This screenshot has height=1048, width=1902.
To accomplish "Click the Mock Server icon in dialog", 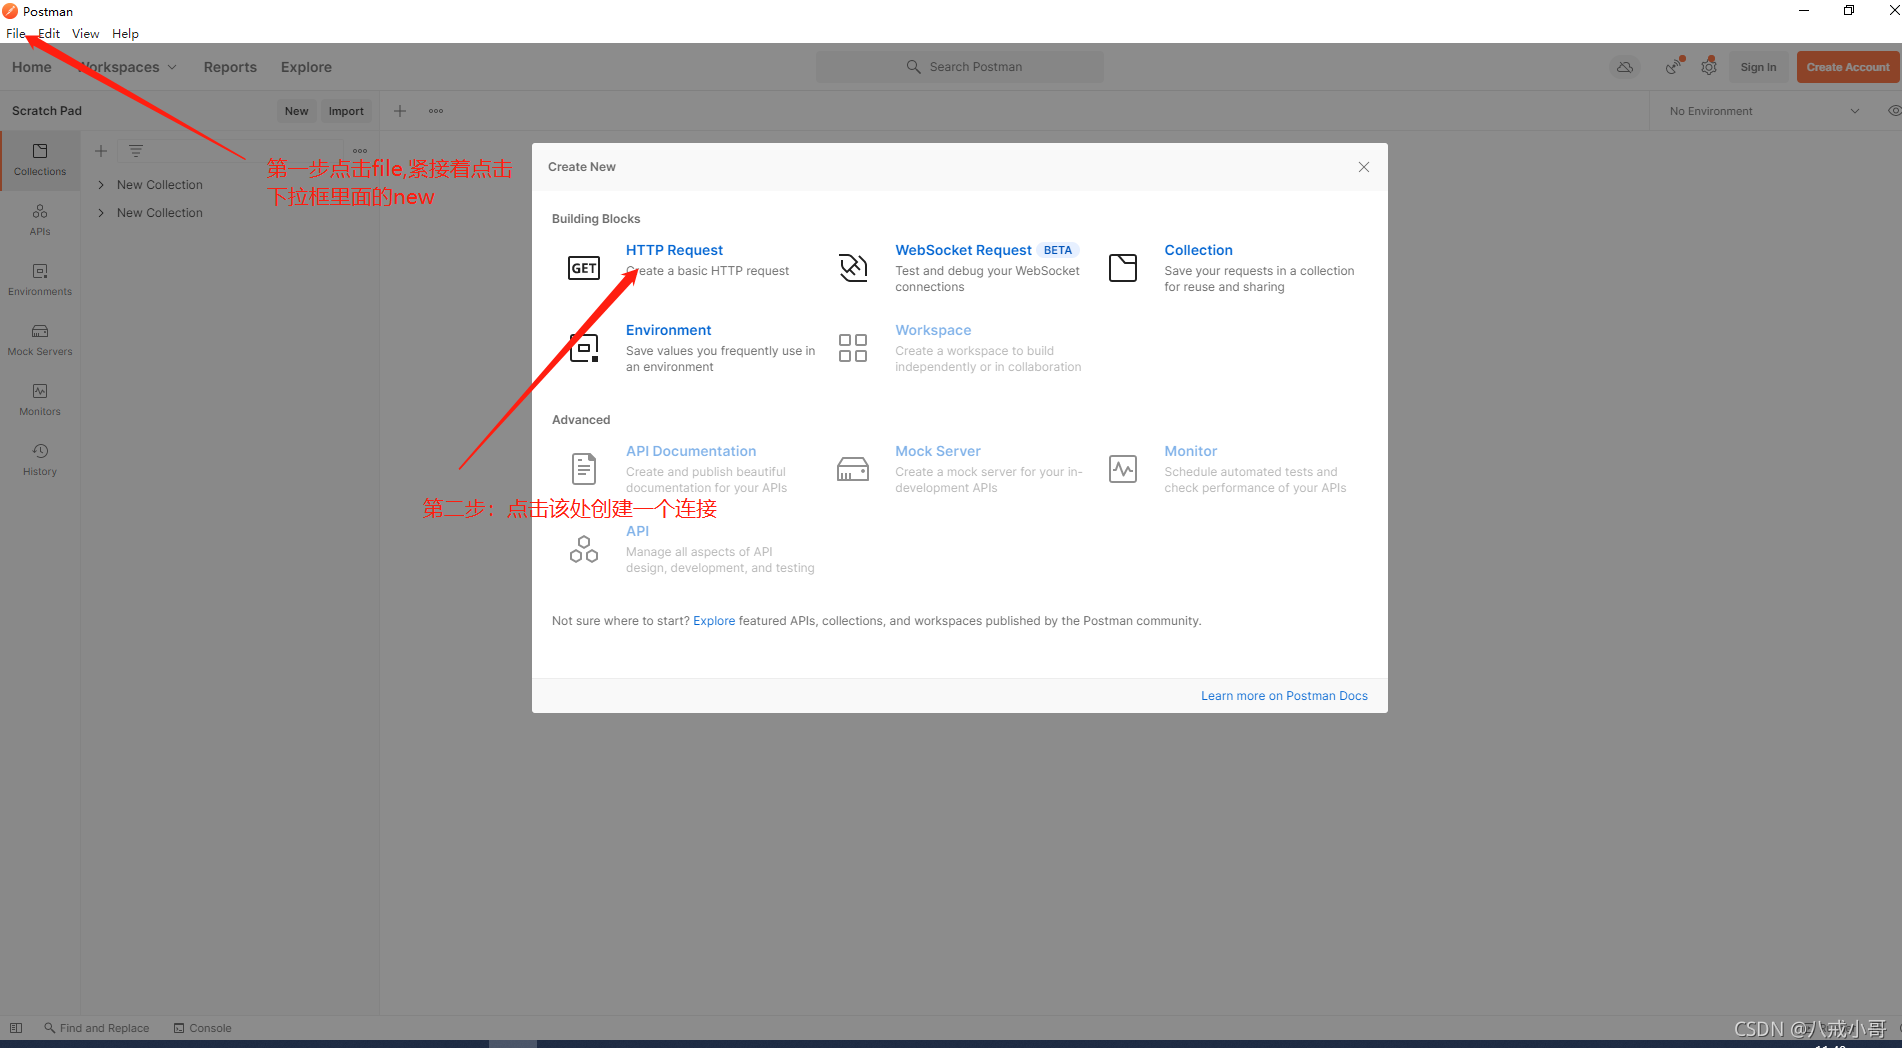I will click(x=853, y=469).
